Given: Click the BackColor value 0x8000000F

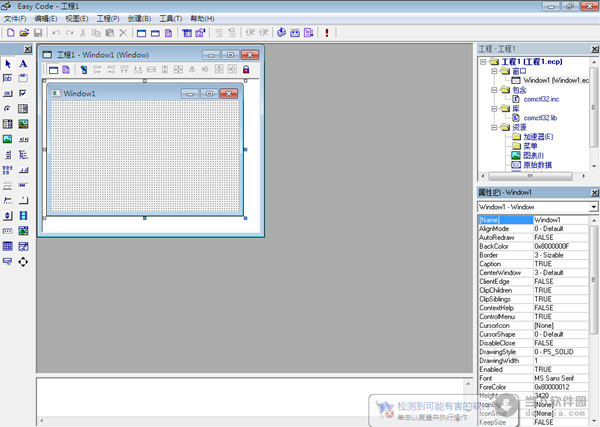Looking at the screenshot, I should click(561, 246).
